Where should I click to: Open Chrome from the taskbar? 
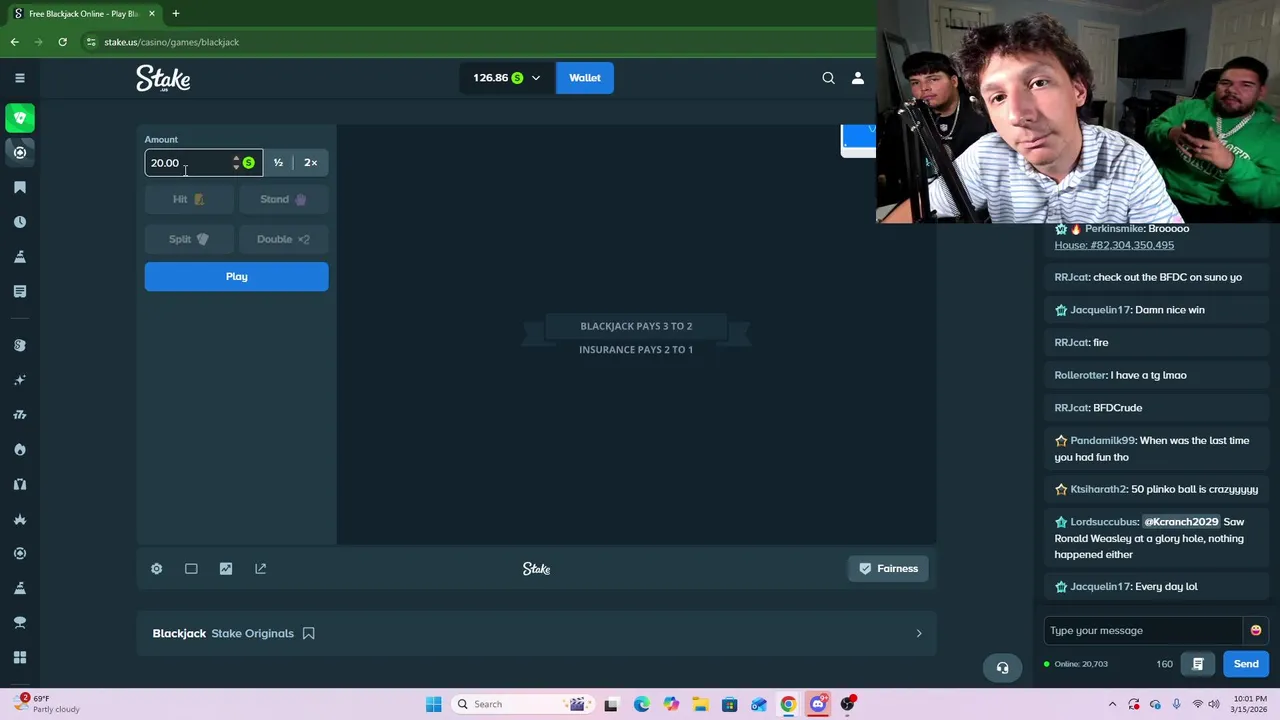(x=788, y=704)
